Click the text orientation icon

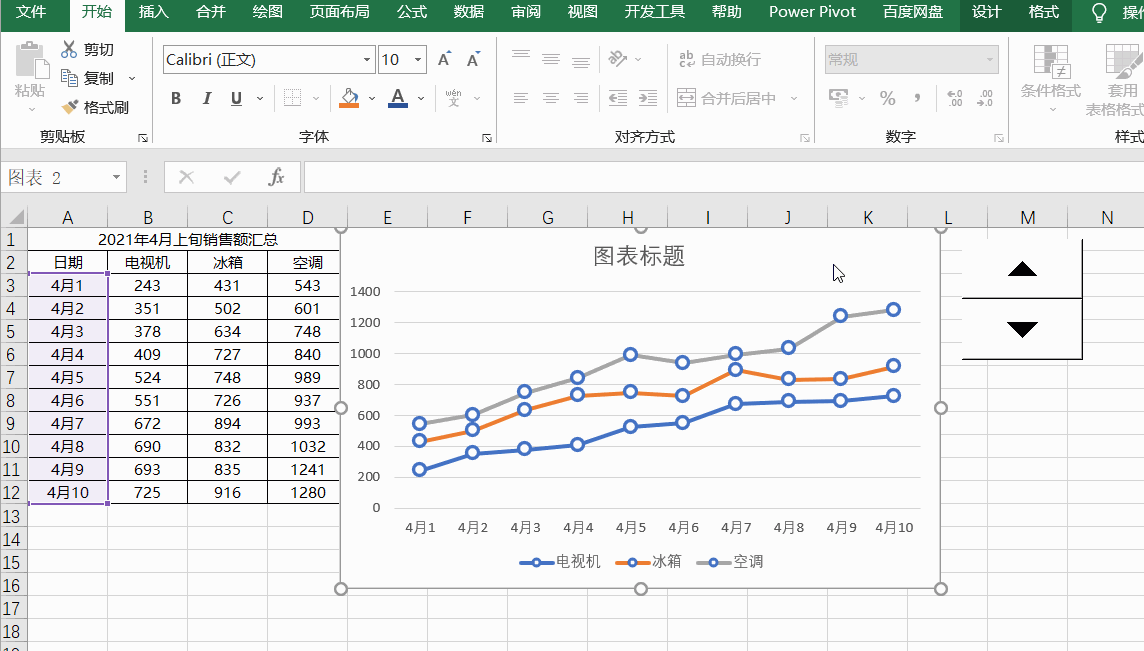pos(618,58)
